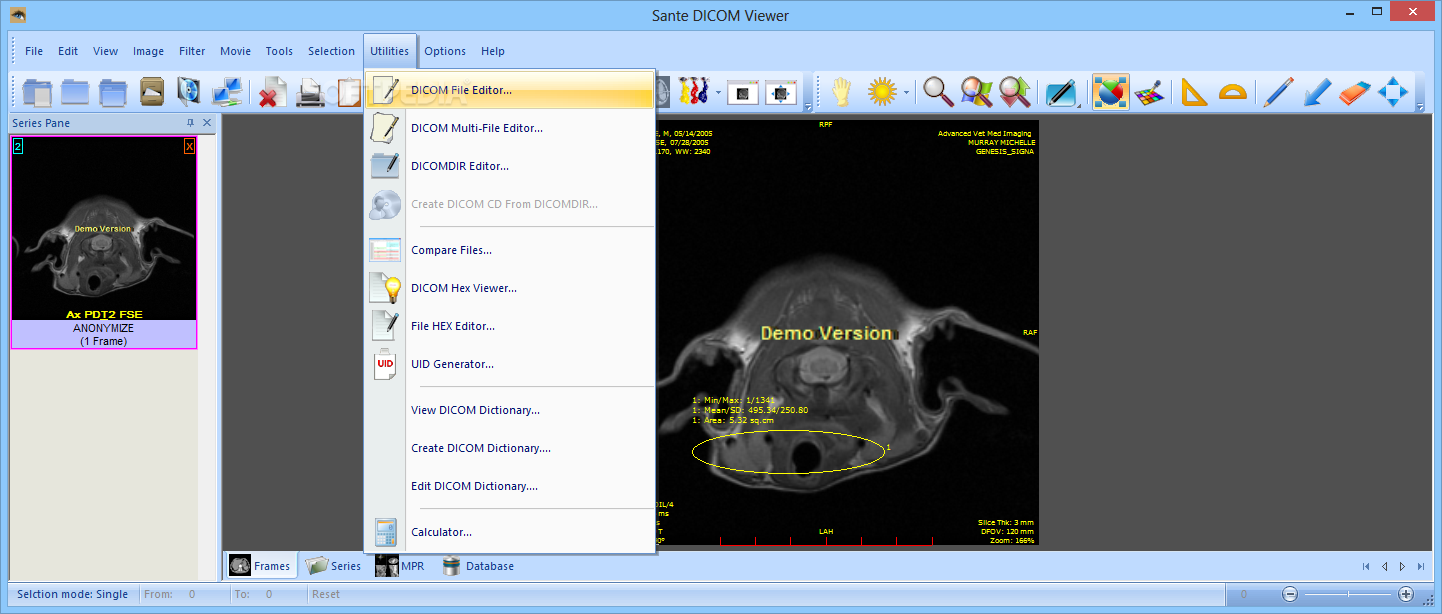Open the File menu
This screenshot has width=1442, height=614.
34,51
